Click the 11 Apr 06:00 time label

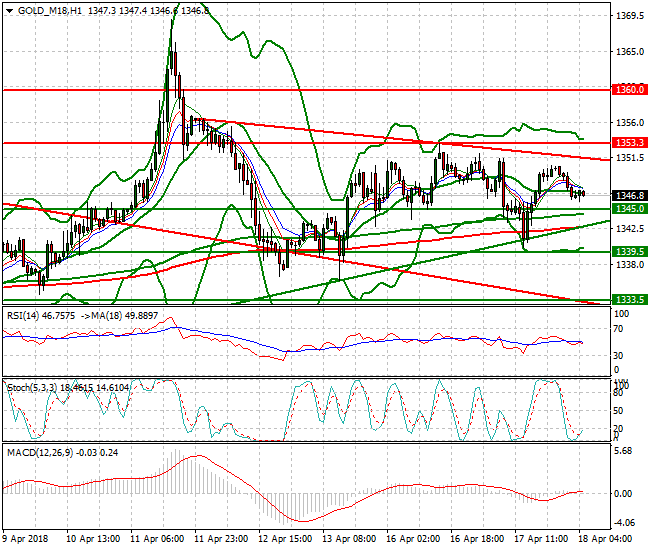pos(157,539)
